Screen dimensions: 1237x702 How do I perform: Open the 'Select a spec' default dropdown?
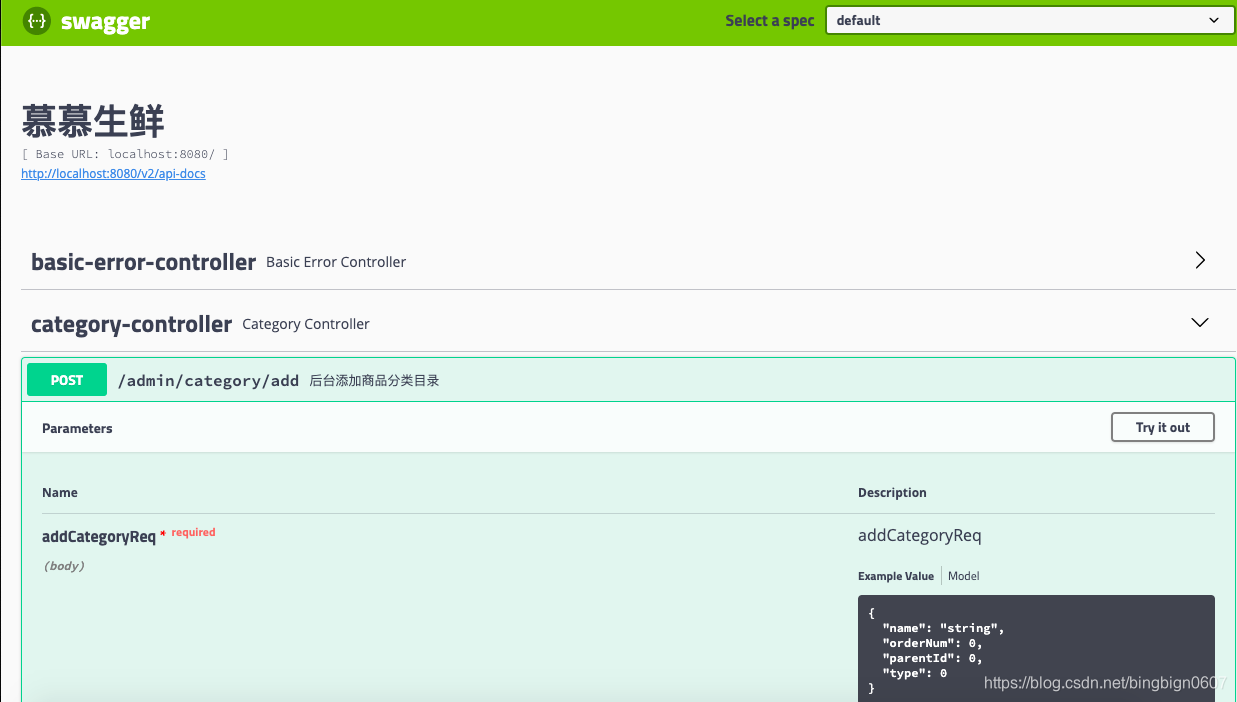pyautogui.click(x=1031, y=20)
